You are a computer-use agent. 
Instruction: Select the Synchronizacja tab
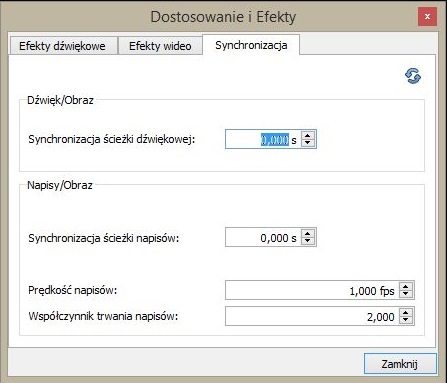coord(251,45)
